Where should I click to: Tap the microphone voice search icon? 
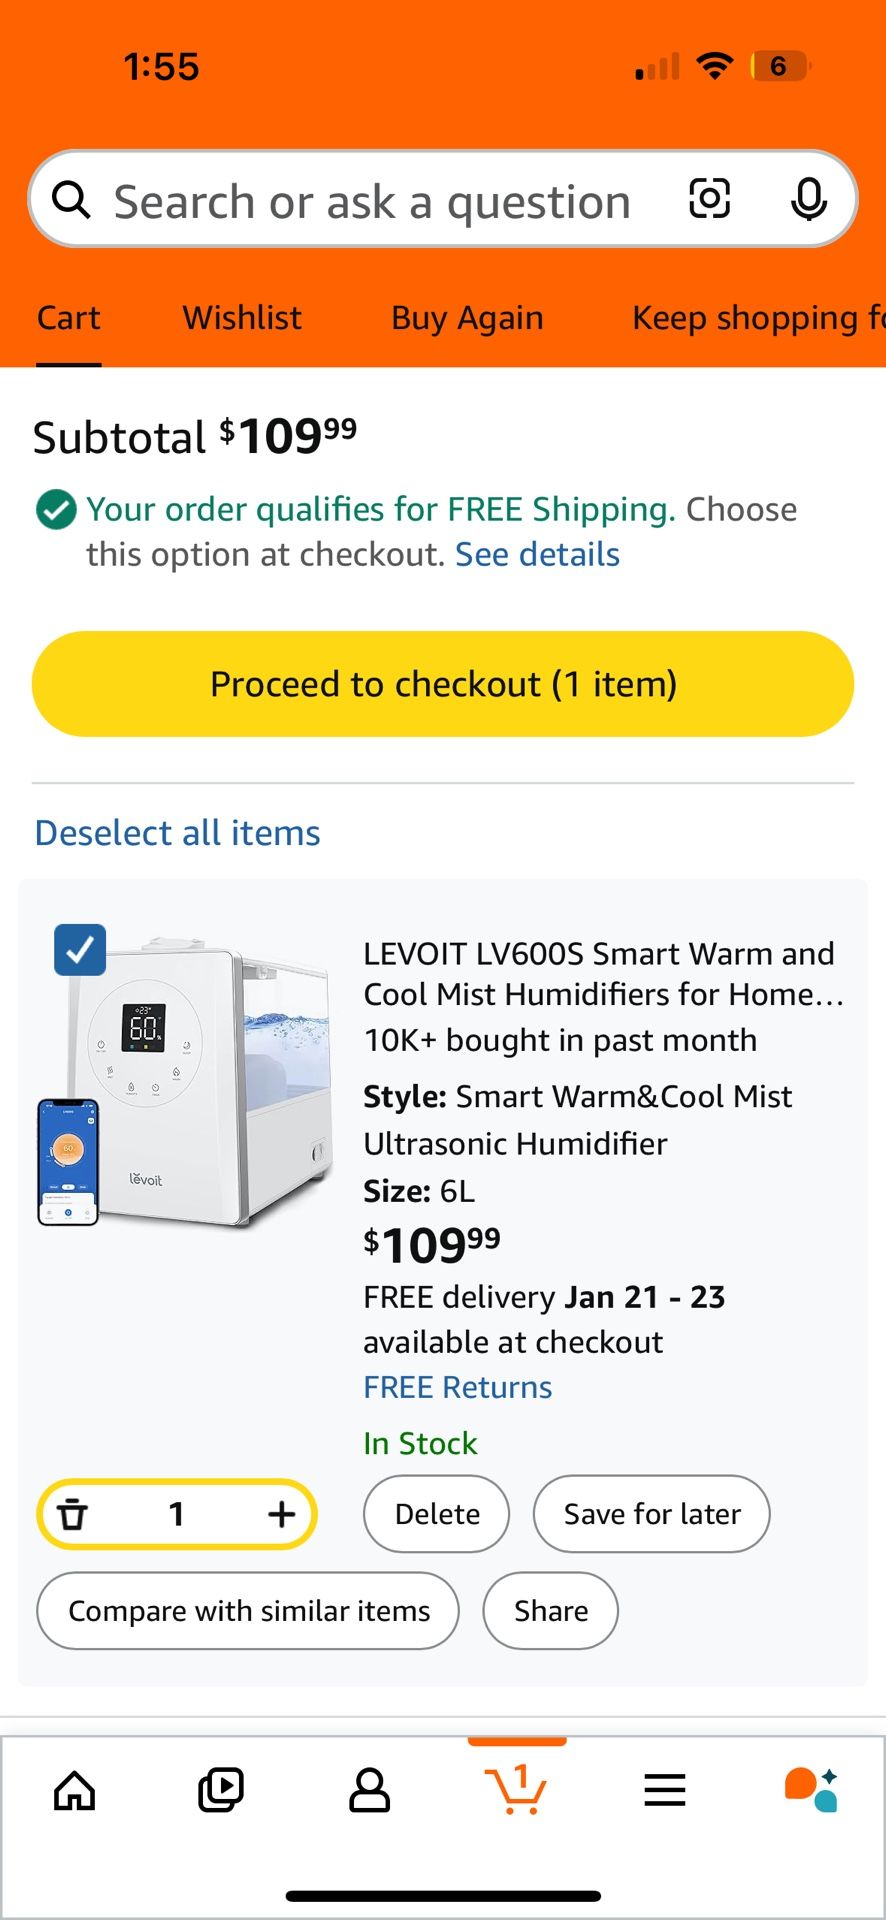pos(808,199)
